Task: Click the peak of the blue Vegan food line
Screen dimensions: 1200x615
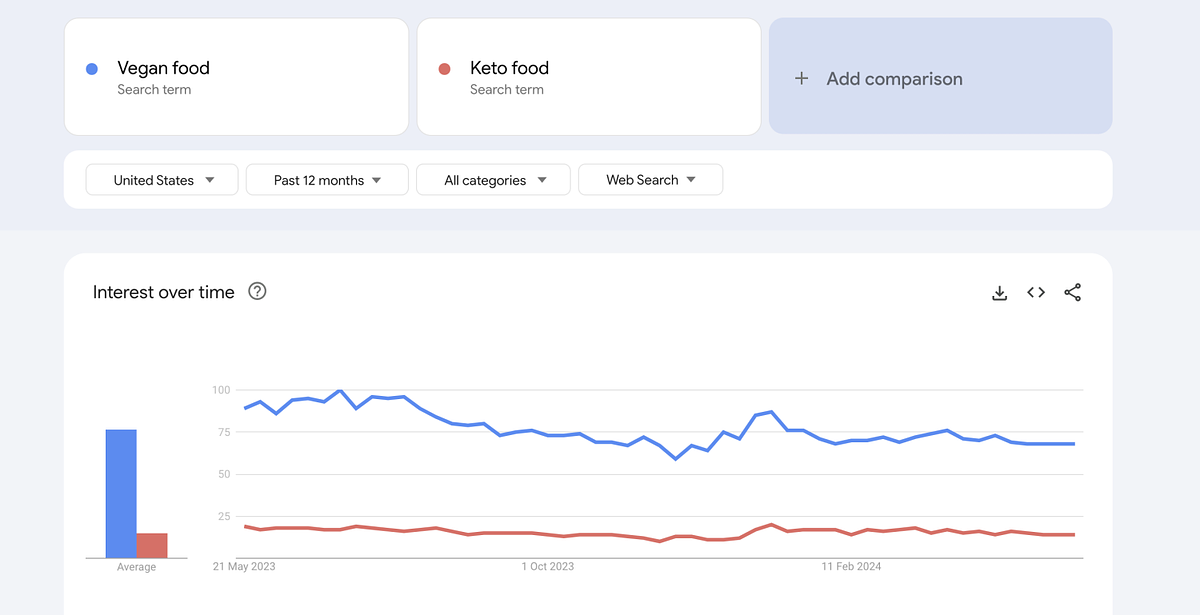Action: click(340, 392)
